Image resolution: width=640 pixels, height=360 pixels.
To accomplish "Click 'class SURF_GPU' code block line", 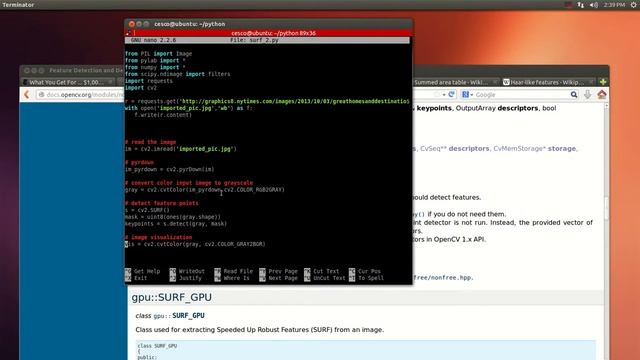I will (157, 346).
